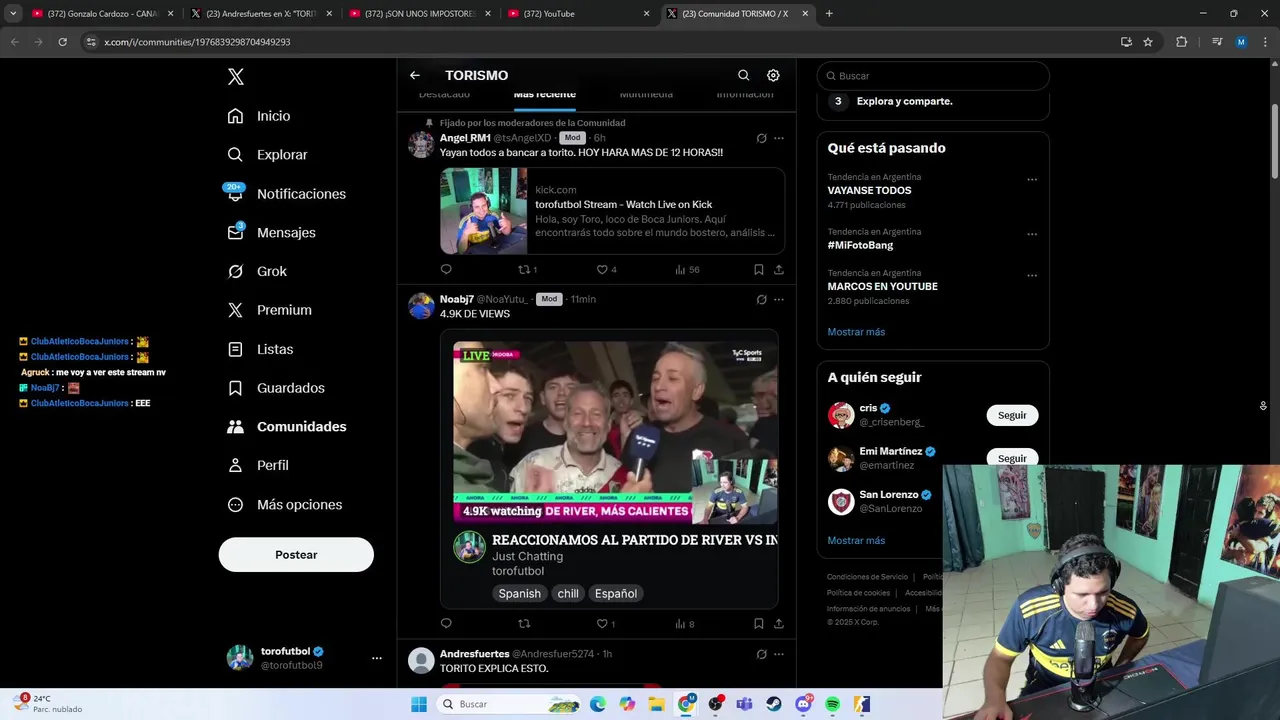This screenshot has height=720, width=1280.
Task: Bookmark the Noabj7 post
Action: point(759,624)
